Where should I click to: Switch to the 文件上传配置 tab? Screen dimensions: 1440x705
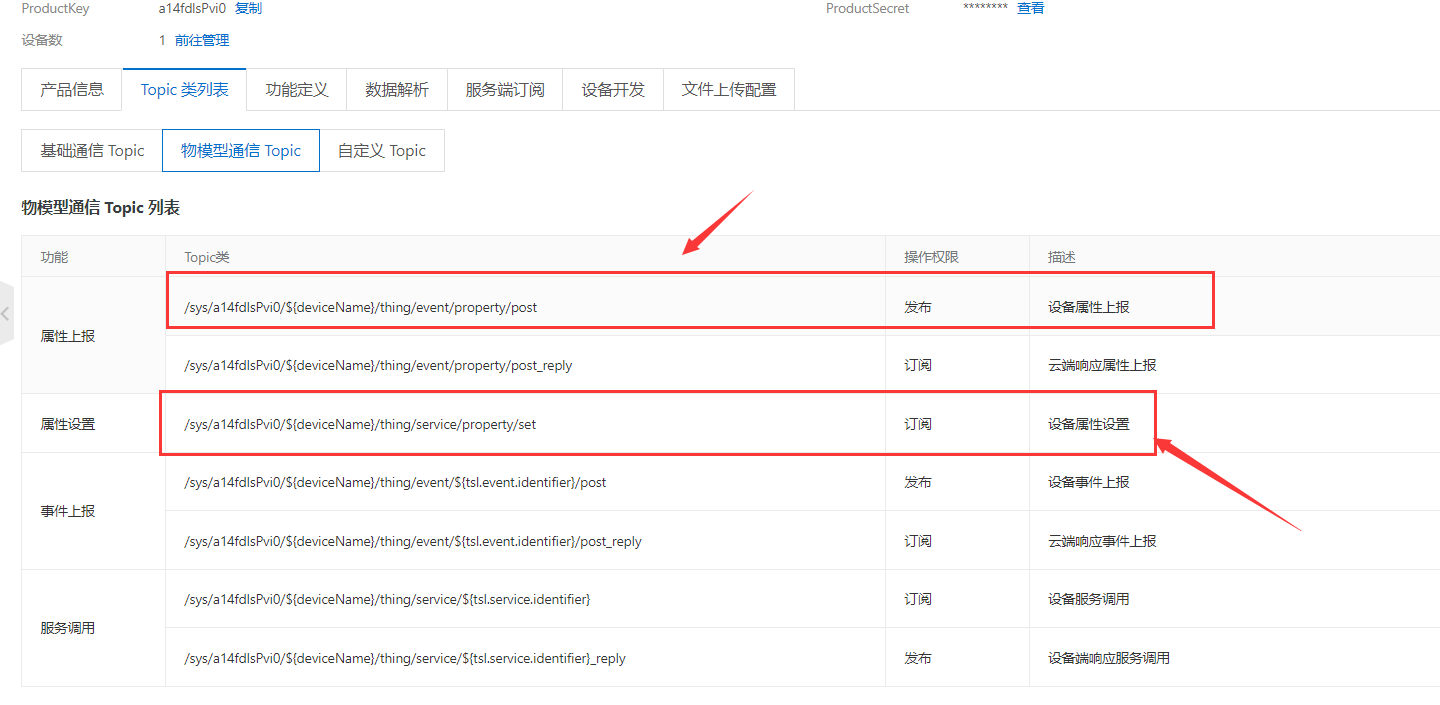pyautogui.click(x=729, y=89)
